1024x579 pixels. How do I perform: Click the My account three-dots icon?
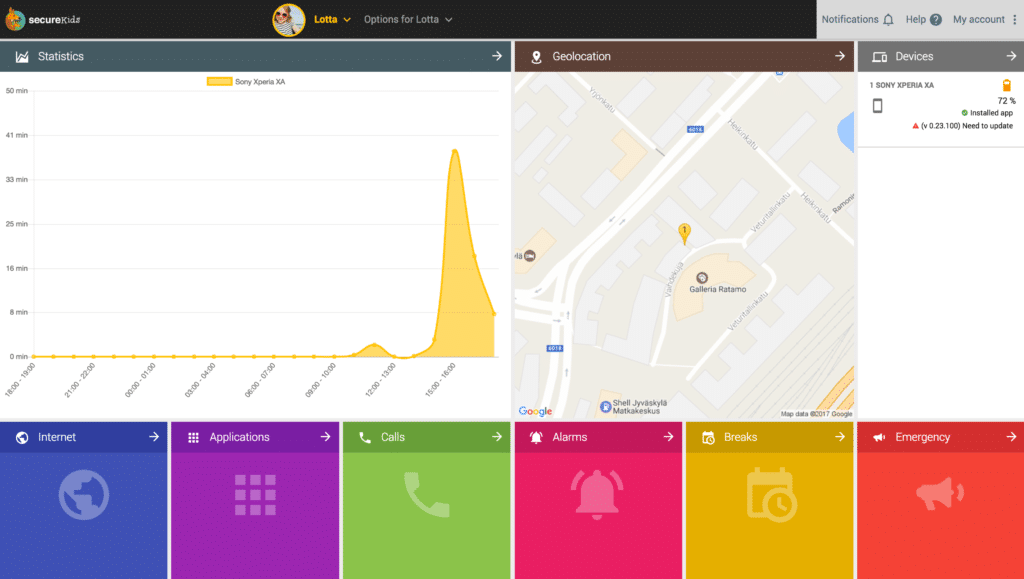(x=1014, y=20)
